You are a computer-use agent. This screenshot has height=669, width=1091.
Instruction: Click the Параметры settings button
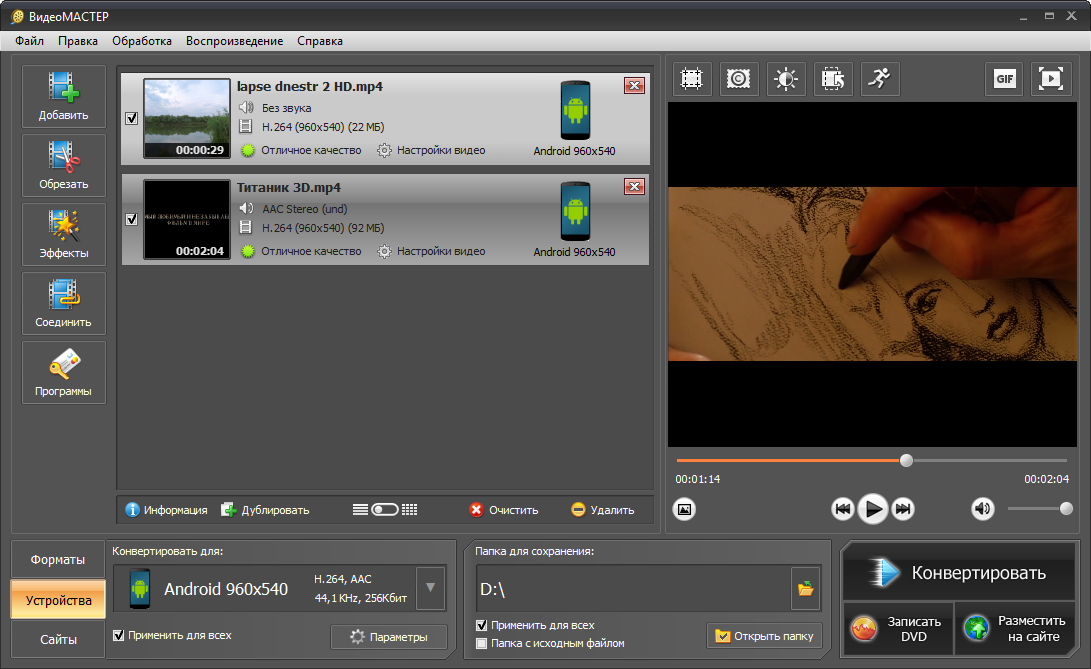(389, 637)
